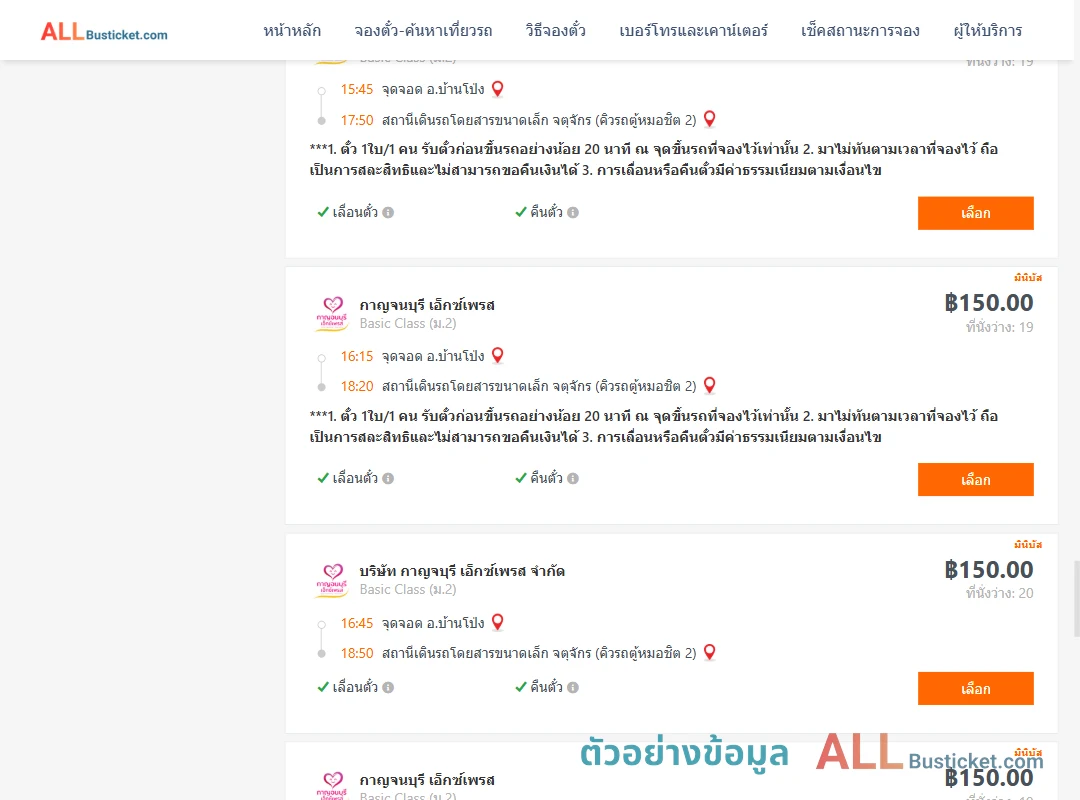Click departure time 15:45
Image resolution: width=1080 pixels, height=800 pixels.
(x=357, y=90)
